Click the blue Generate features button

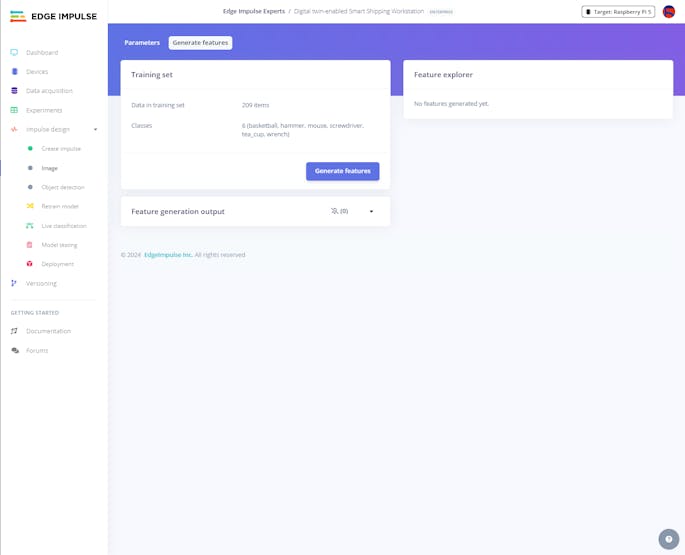click(342, 171)
